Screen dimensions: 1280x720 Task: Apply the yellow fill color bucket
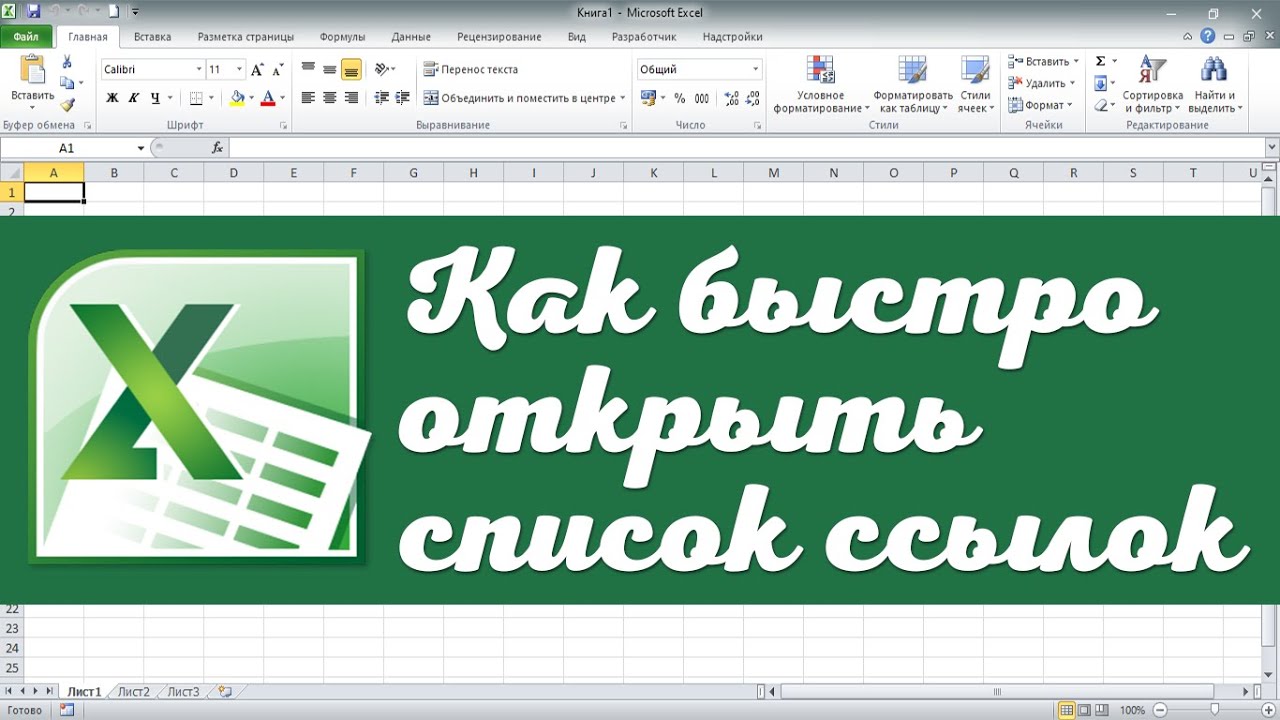point(237,98)
